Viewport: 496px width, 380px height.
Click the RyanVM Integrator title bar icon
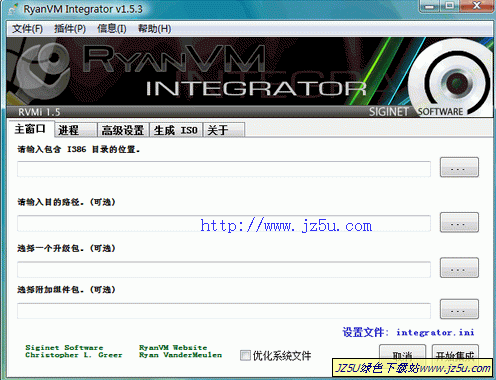pyautogui.click(x=13, y=9)
